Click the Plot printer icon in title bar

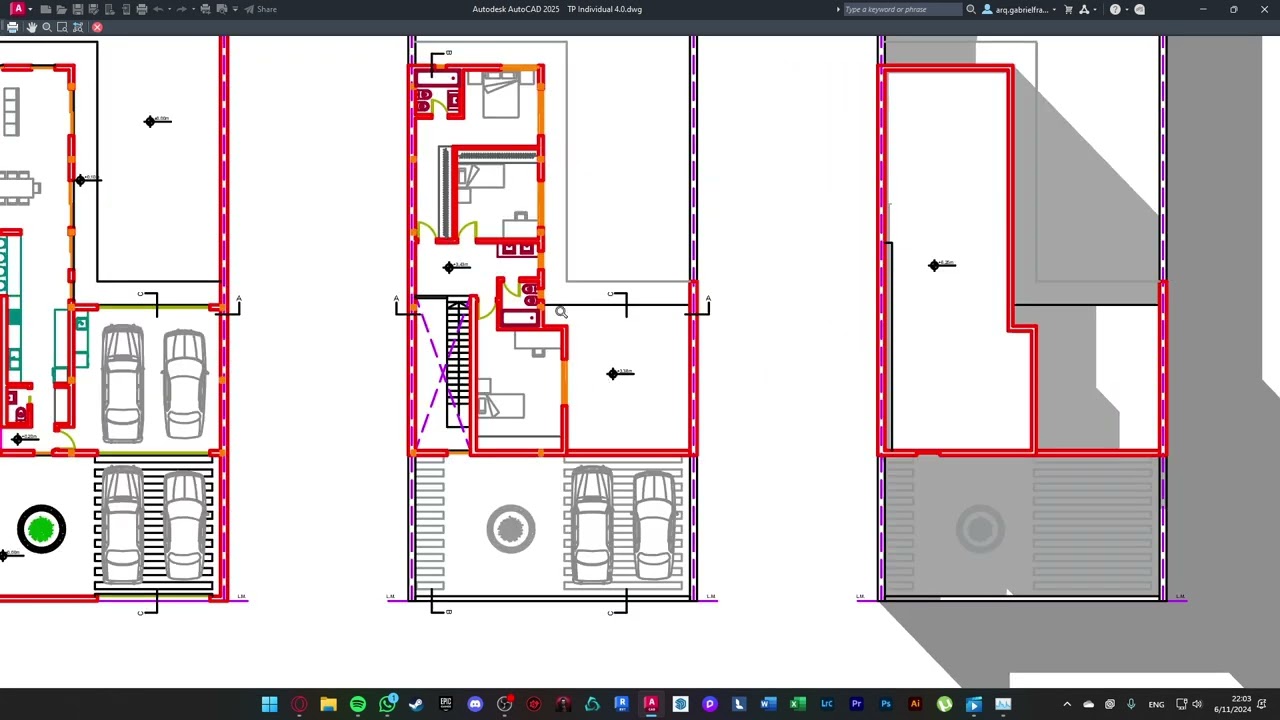tap(142, 9)
